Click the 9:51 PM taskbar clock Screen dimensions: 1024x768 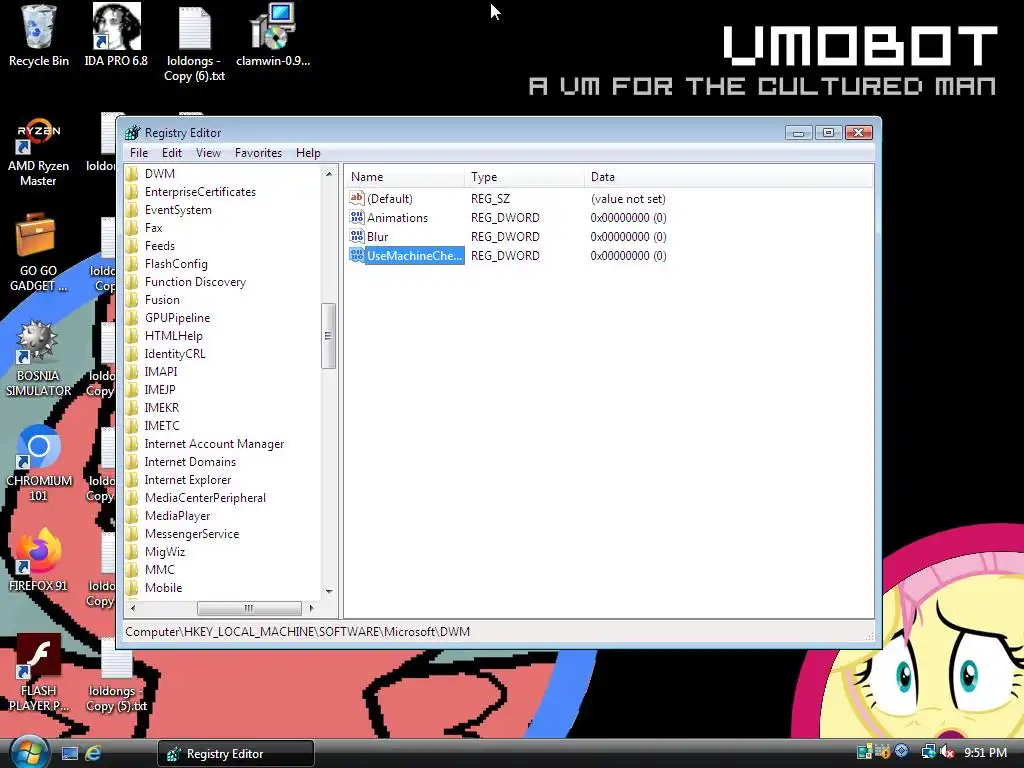(x=985, y=752)
